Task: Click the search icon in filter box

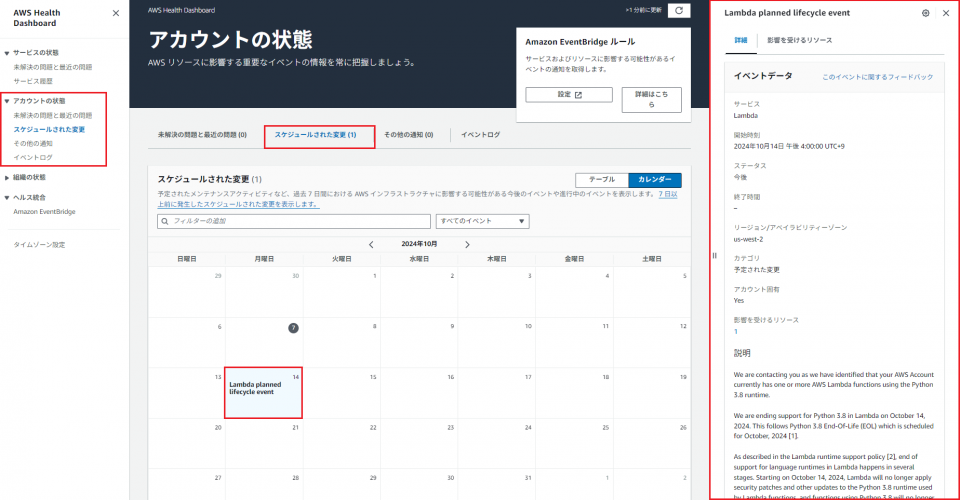Action: (x=165, y=222)
